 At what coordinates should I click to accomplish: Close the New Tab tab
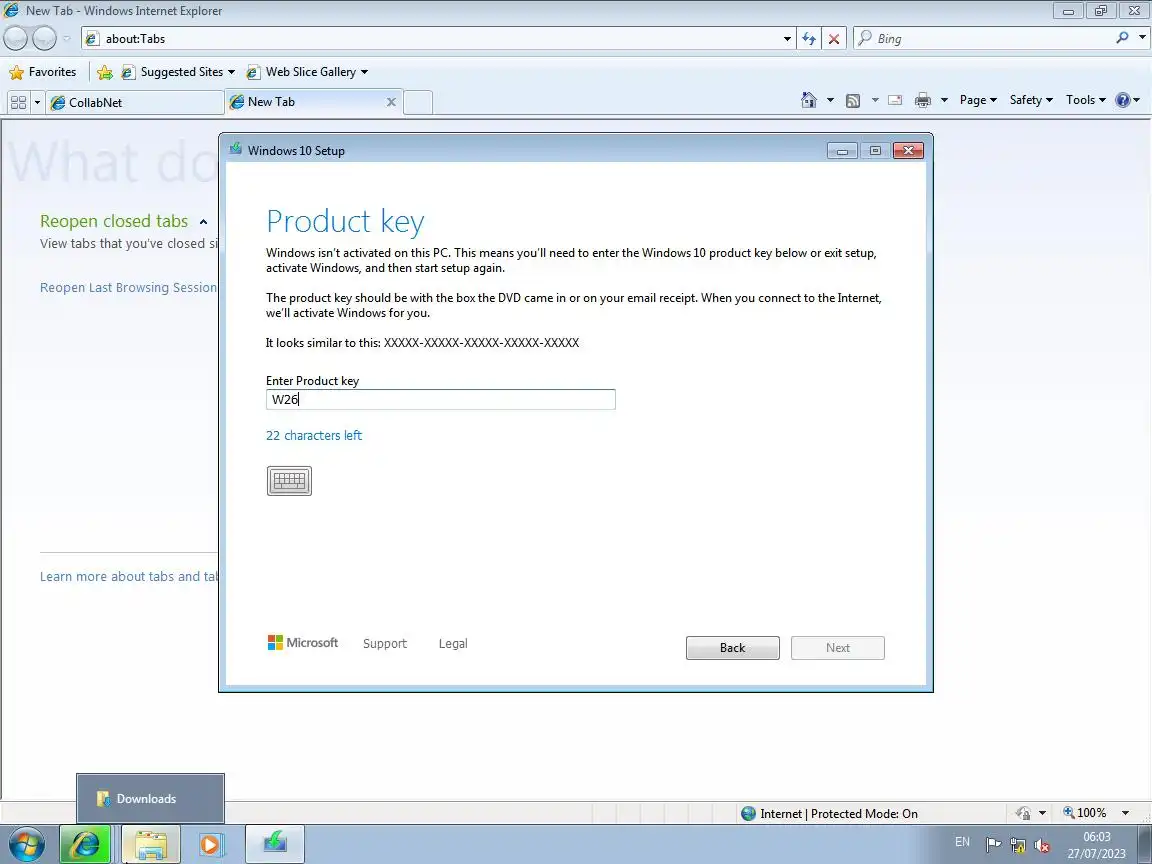[x=391, y=102]
